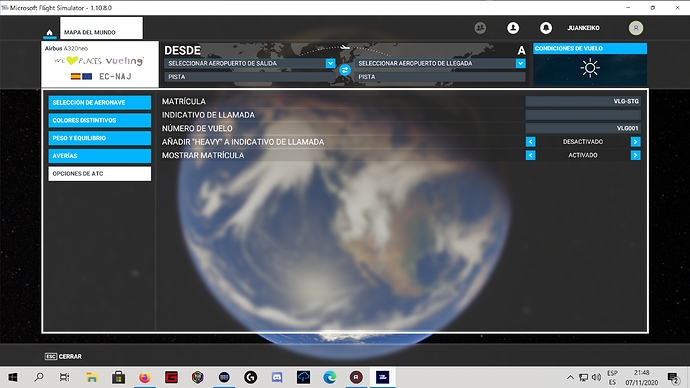690x388 pixels.
Task: Click the home icon in the top bar
Action: tap(49, 33)
